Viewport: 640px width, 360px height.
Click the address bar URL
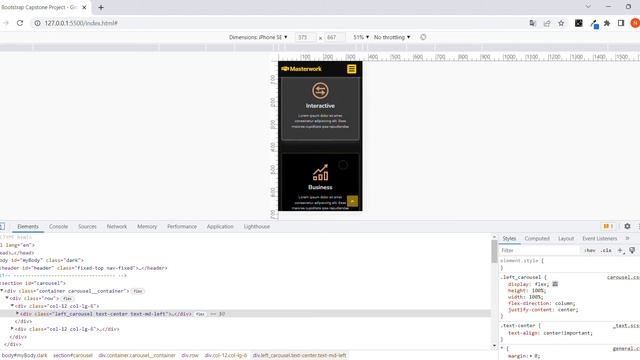(81, 23)
